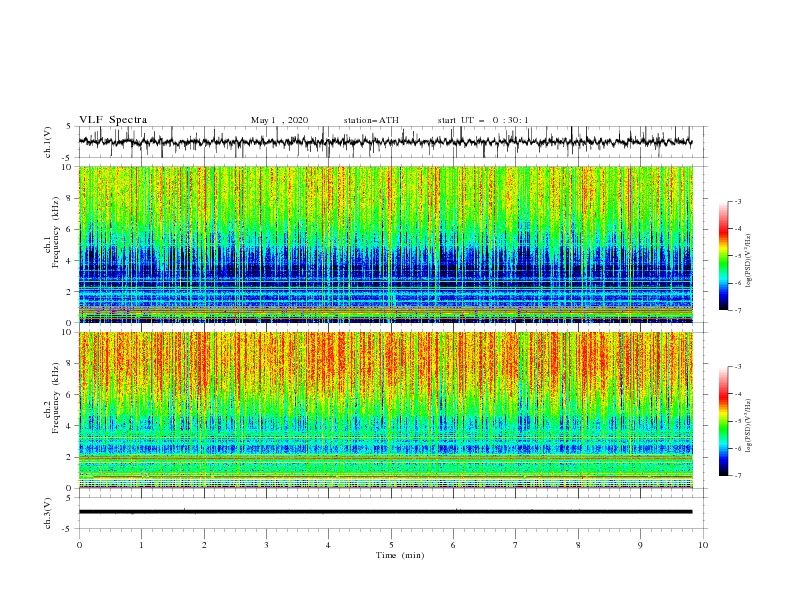Click time axis tick label "1"
Viewport: 792px width, 612px height.
coord(141,545)
